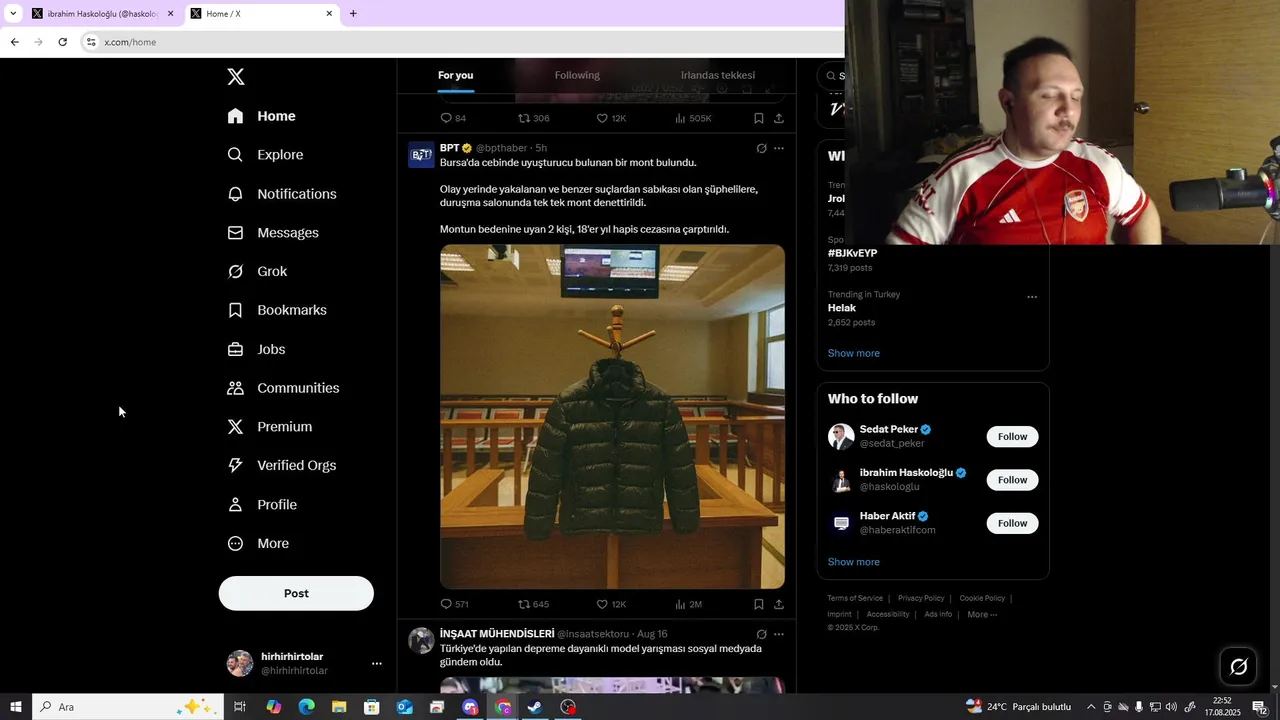Bookmark the top post
This screenshot has width=1280, height=720.
click(759, 118)
